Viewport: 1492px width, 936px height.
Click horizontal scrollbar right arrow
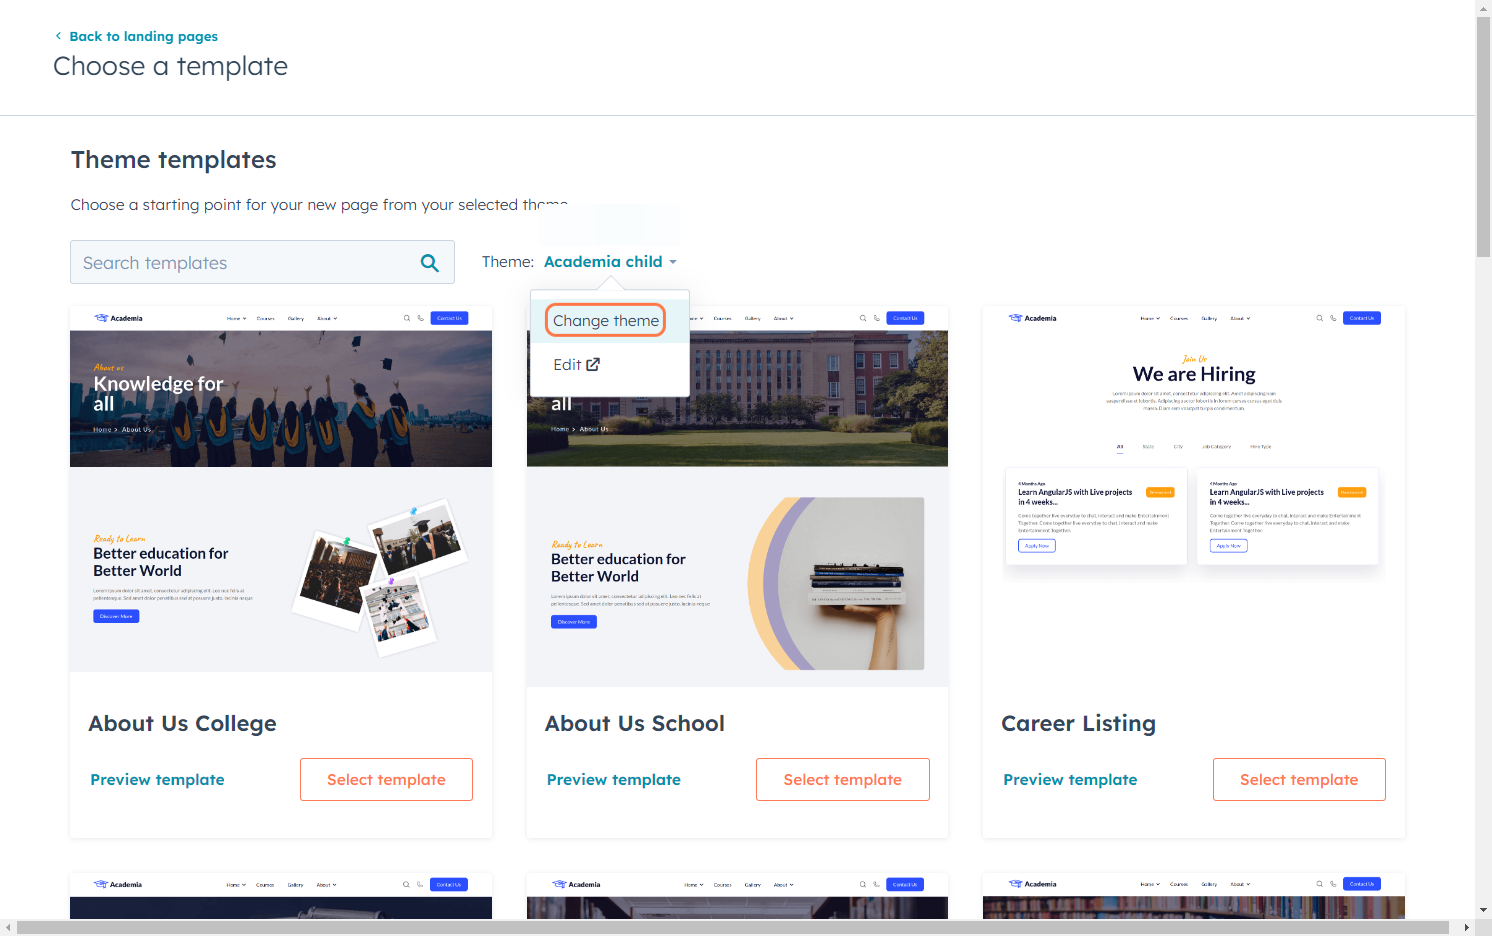coord(1467,928)
